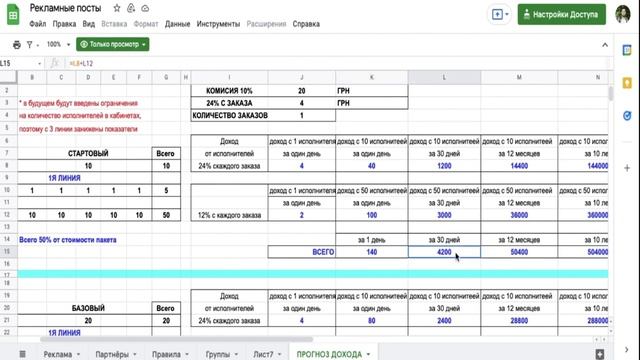This screenshot has width=640, height=360.
Task: Click the cell with value 140
Action: (371, 252)
